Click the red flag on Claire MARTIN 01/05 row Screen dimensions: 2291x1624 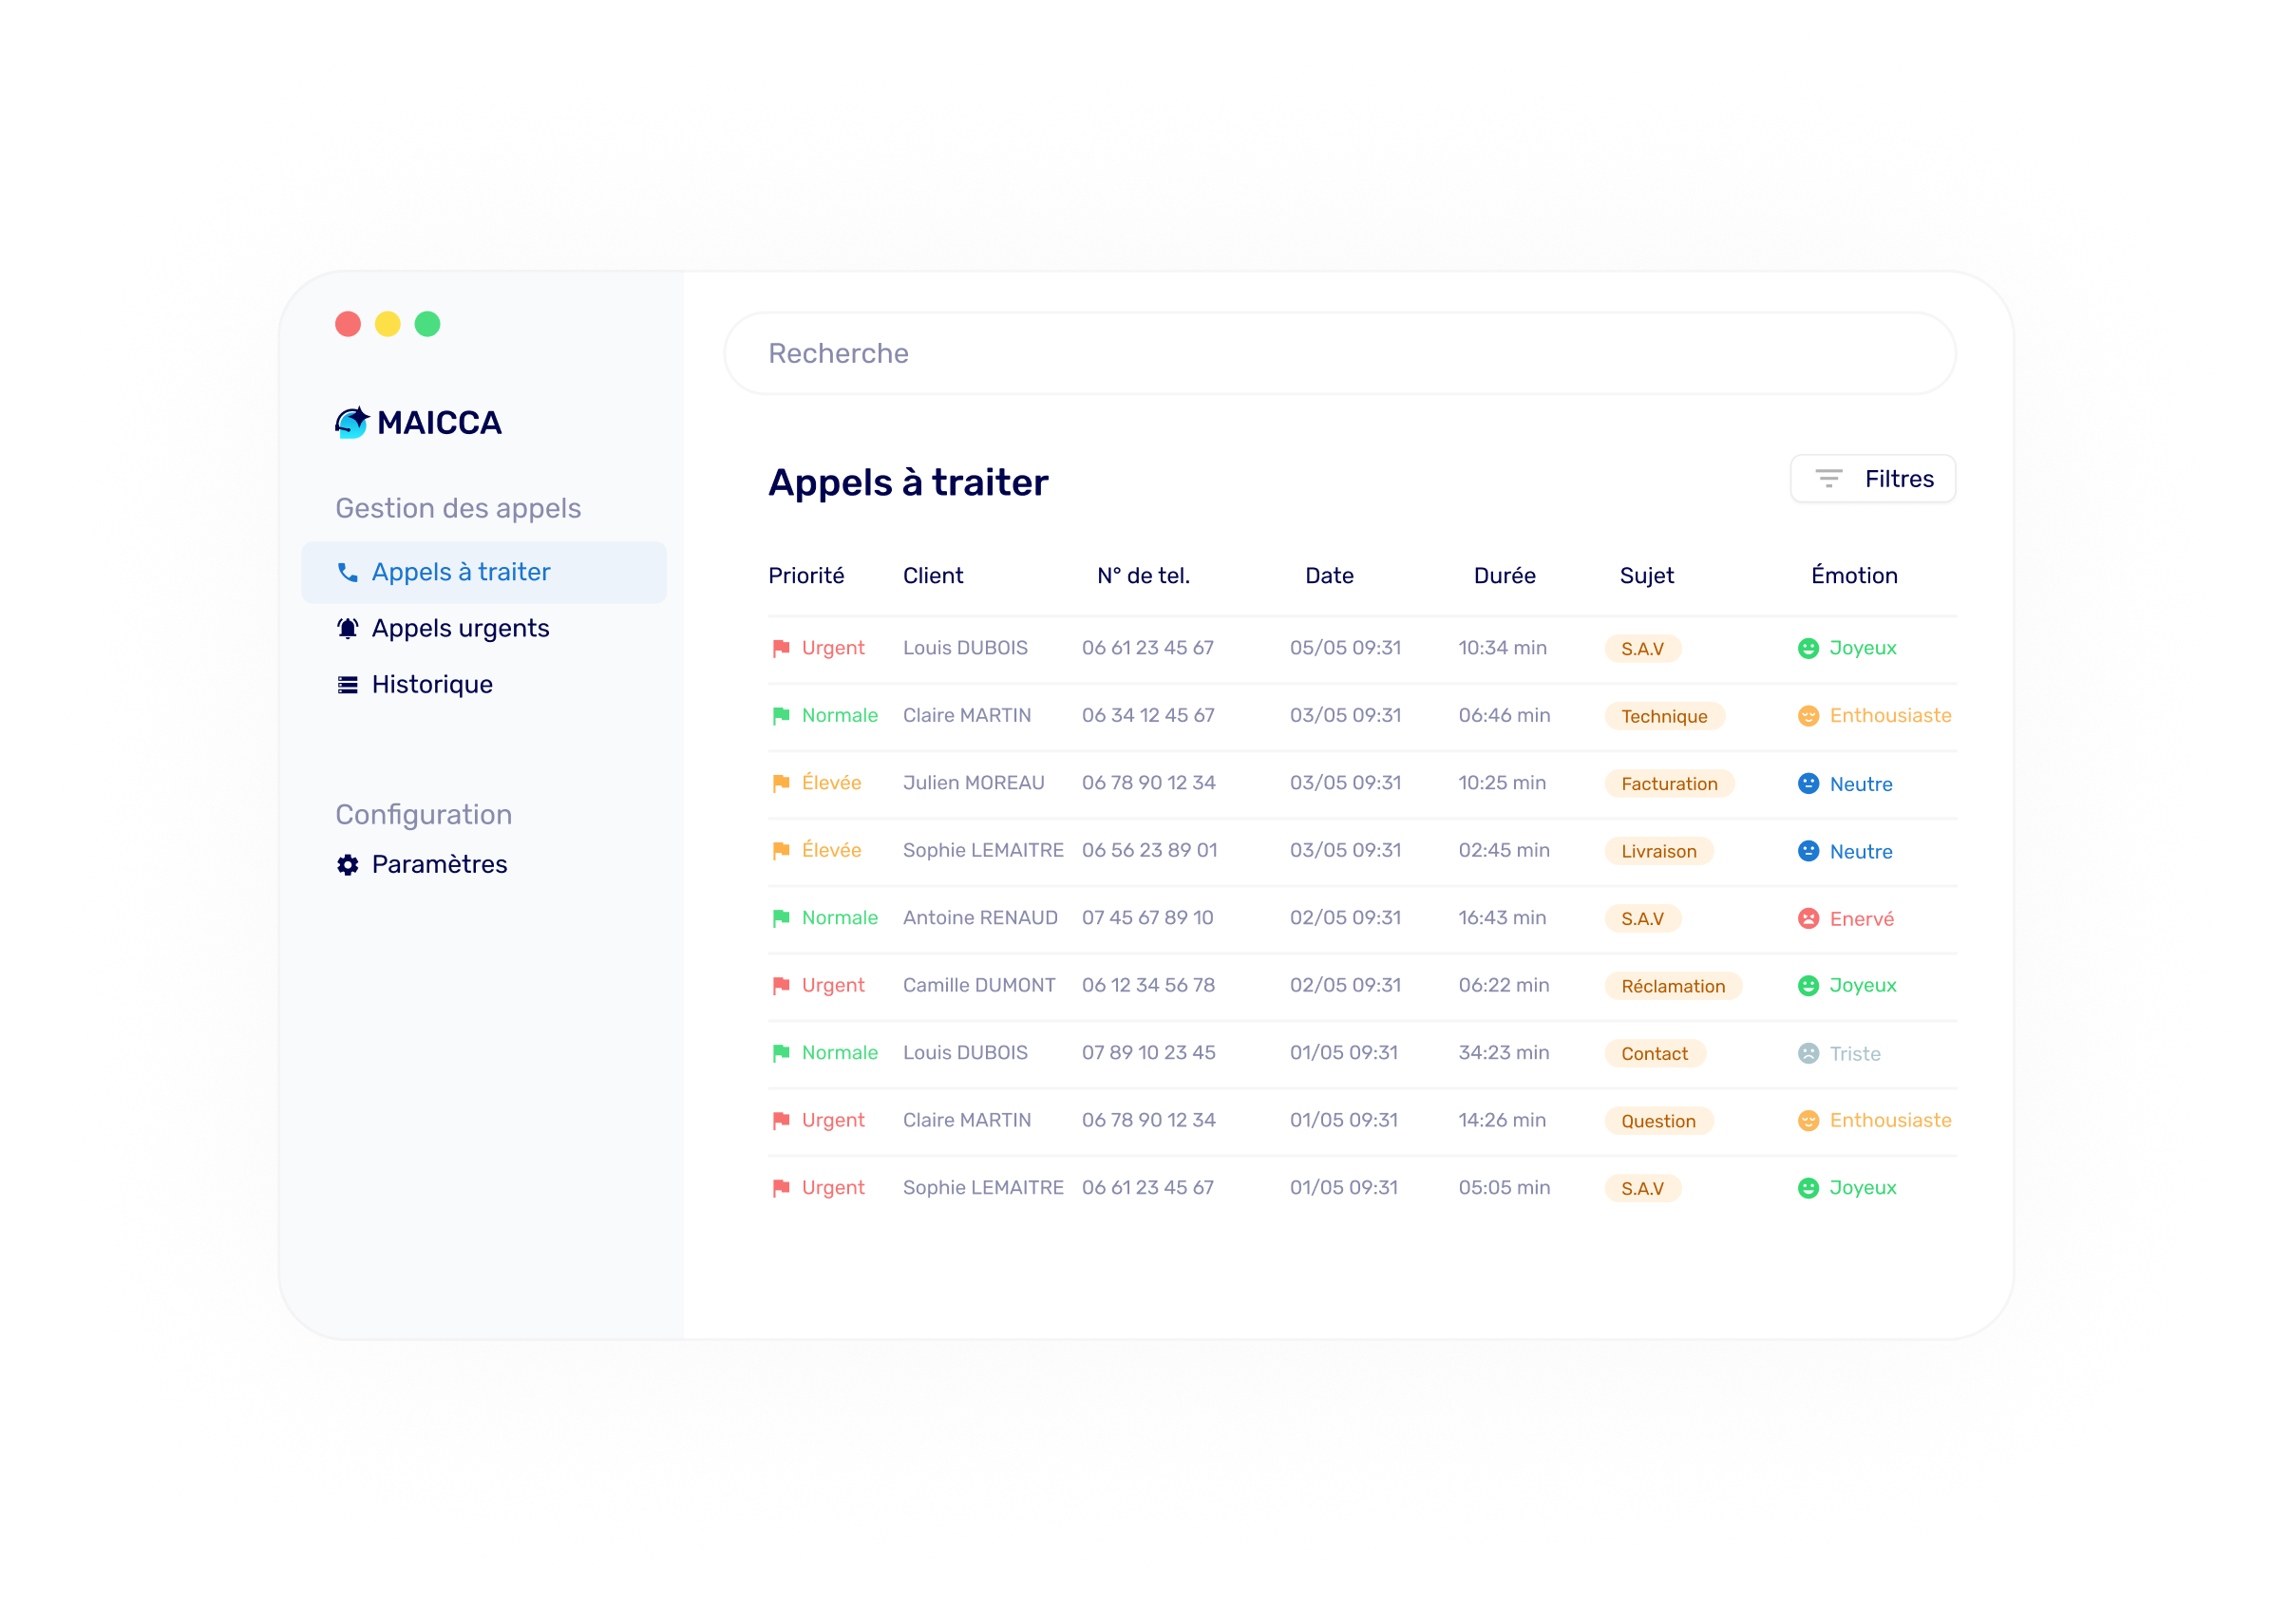781,1121
